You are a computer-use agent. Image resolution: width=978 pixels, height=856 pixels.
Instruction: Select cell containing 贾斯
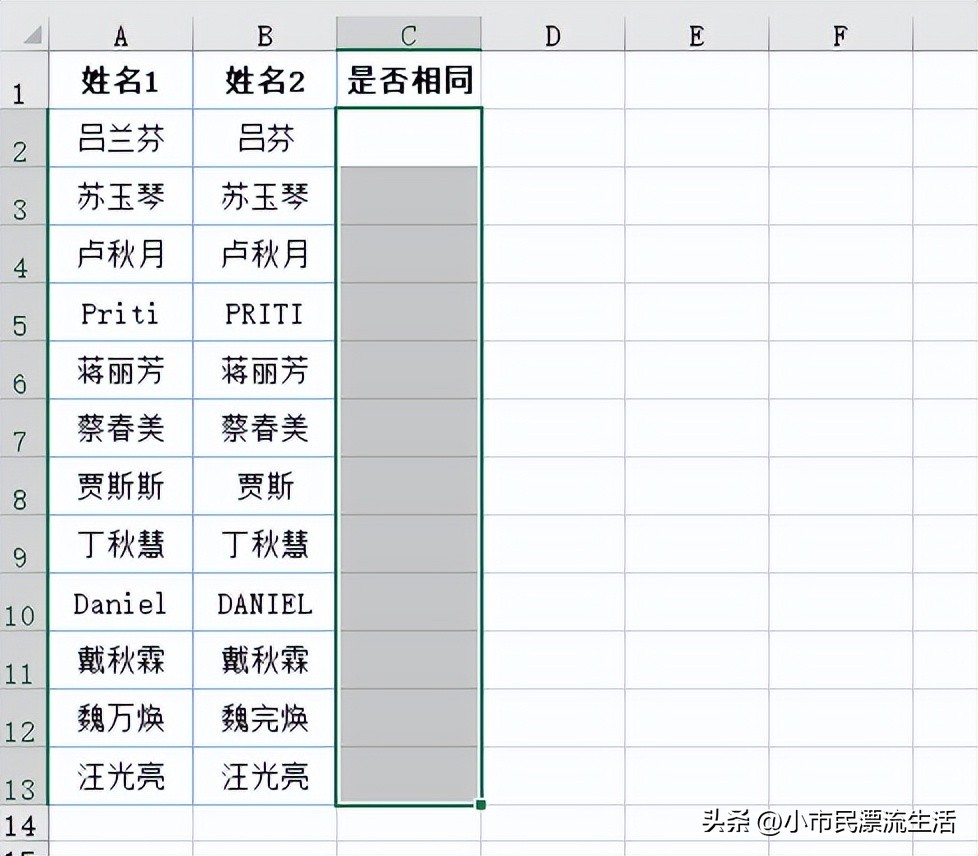(x=264, y=486)
